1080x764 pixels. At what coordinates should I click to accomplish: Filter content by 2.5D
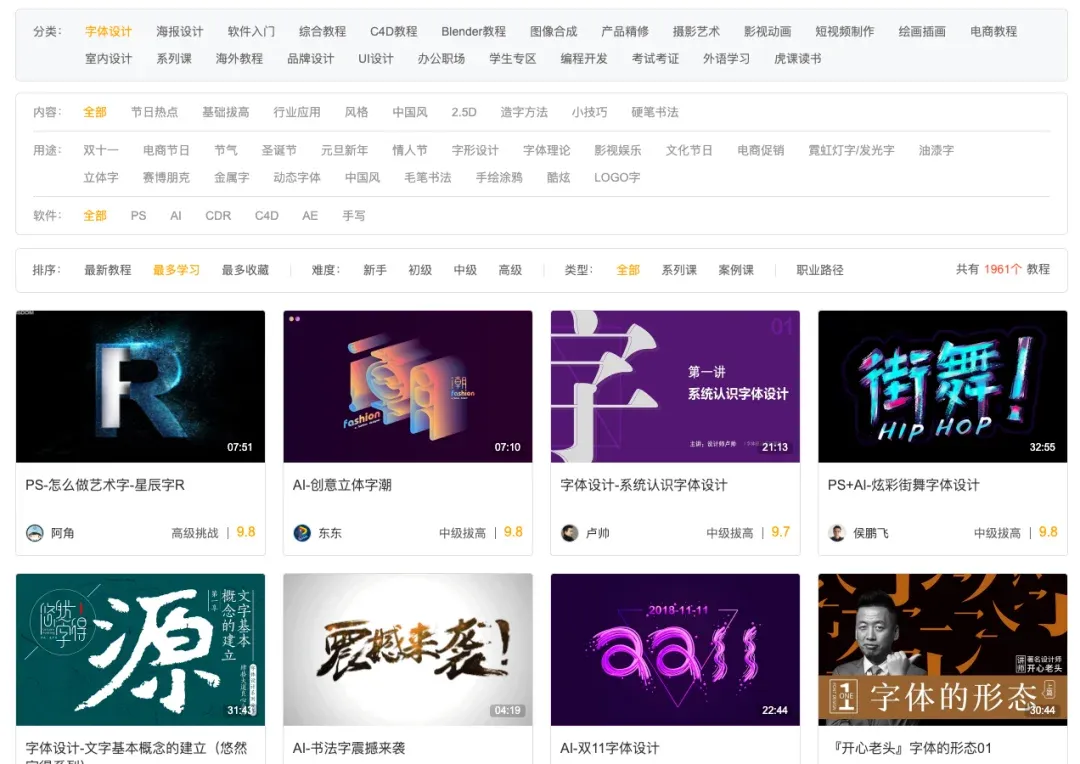click(464, 112)
